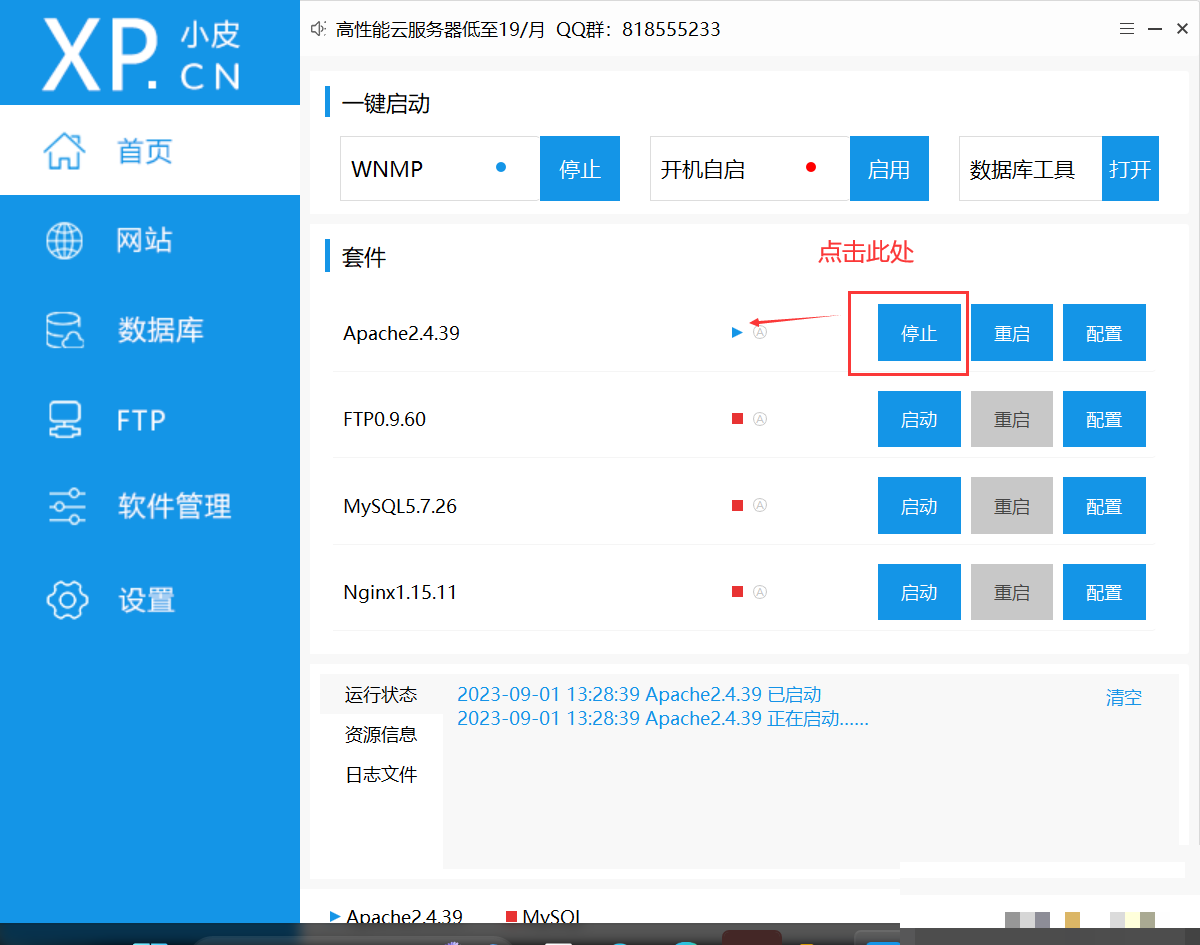Open MySQL5.7.26 配置 settings
1200x945 pixels.
(1104, 506)
